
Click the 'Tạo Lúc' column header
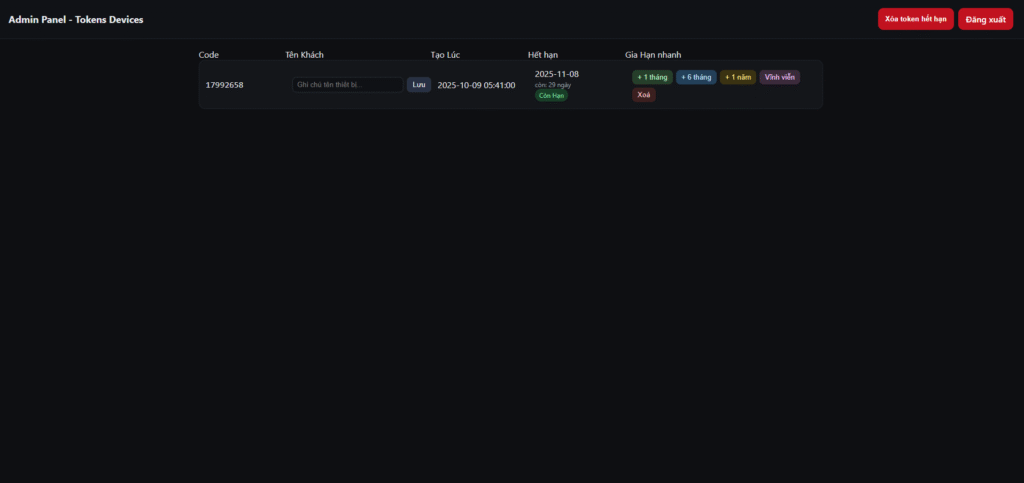tap(445, 54)
